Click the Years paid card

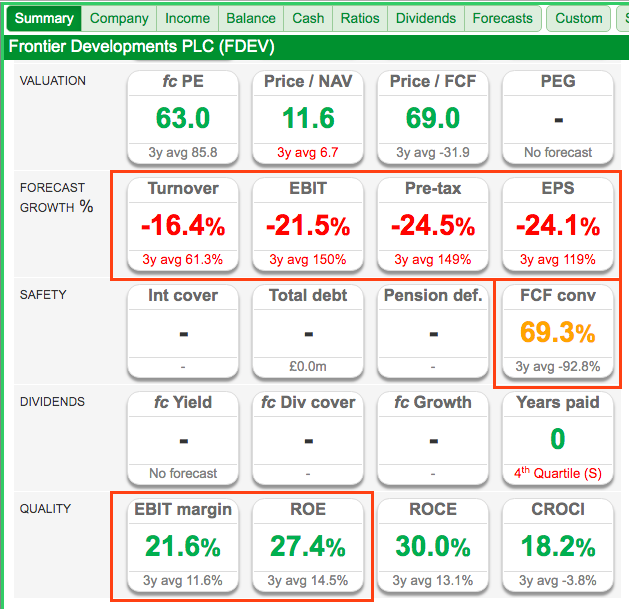click(x=558, y=438)
